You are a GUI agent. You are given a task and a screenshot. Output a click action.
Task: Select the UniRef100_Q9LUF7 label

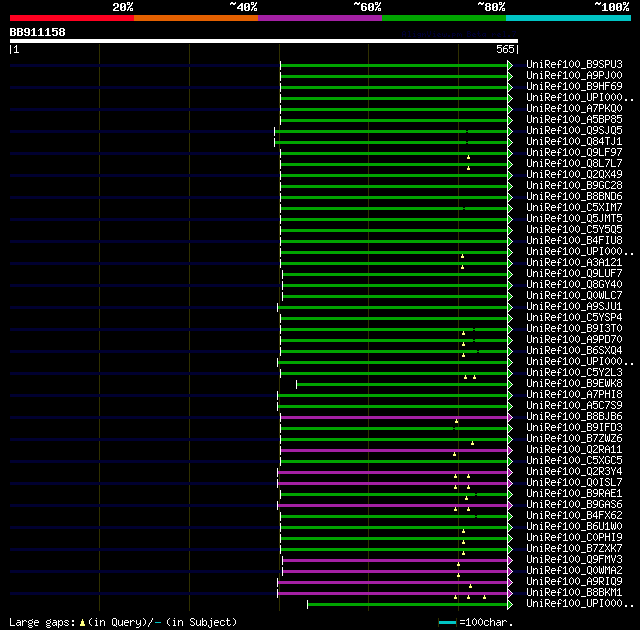[x=574, y=274]
